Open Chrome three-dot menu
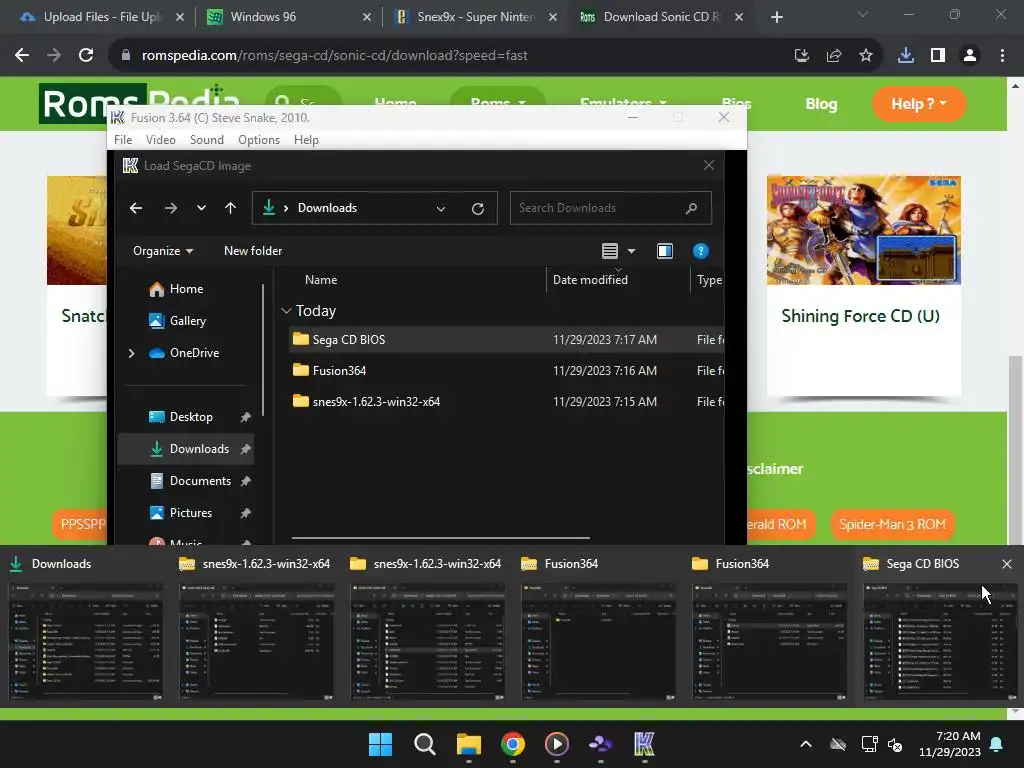The image size is (1024, 768). coord(1002,56)
